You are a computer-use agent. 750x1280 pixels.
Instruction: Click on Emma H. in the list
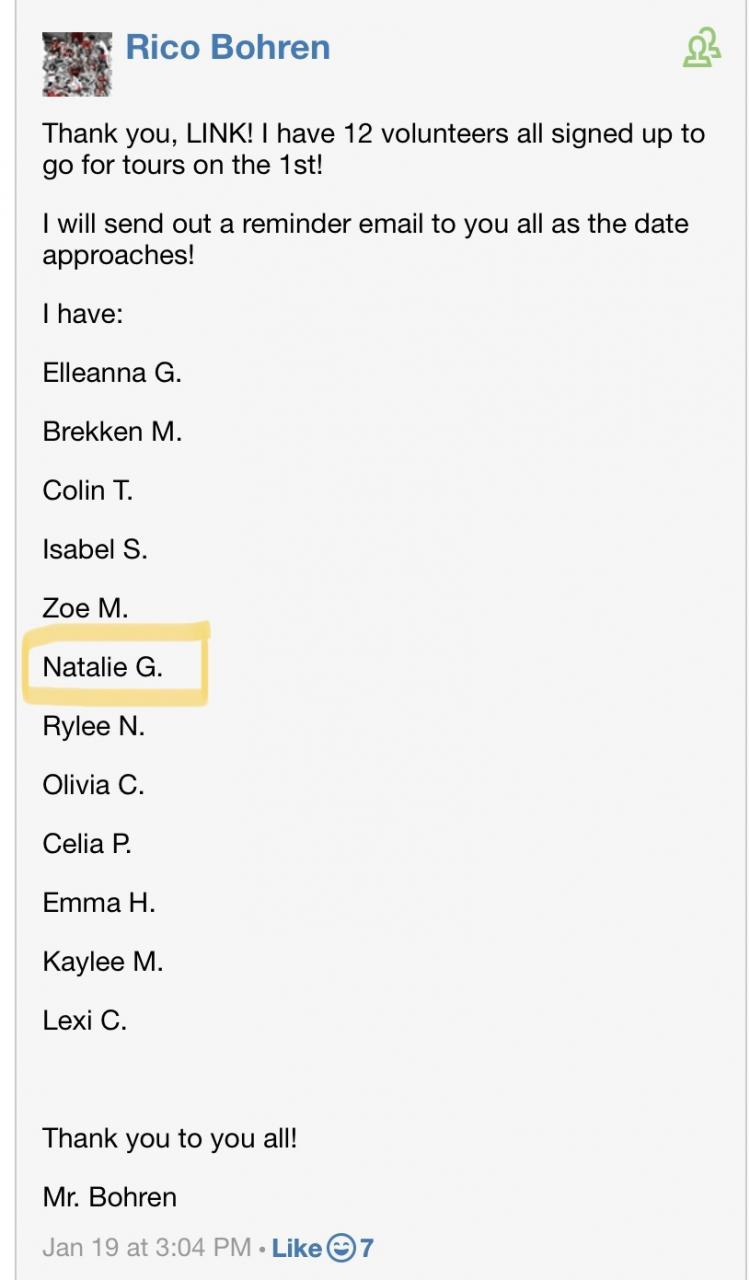99,903
